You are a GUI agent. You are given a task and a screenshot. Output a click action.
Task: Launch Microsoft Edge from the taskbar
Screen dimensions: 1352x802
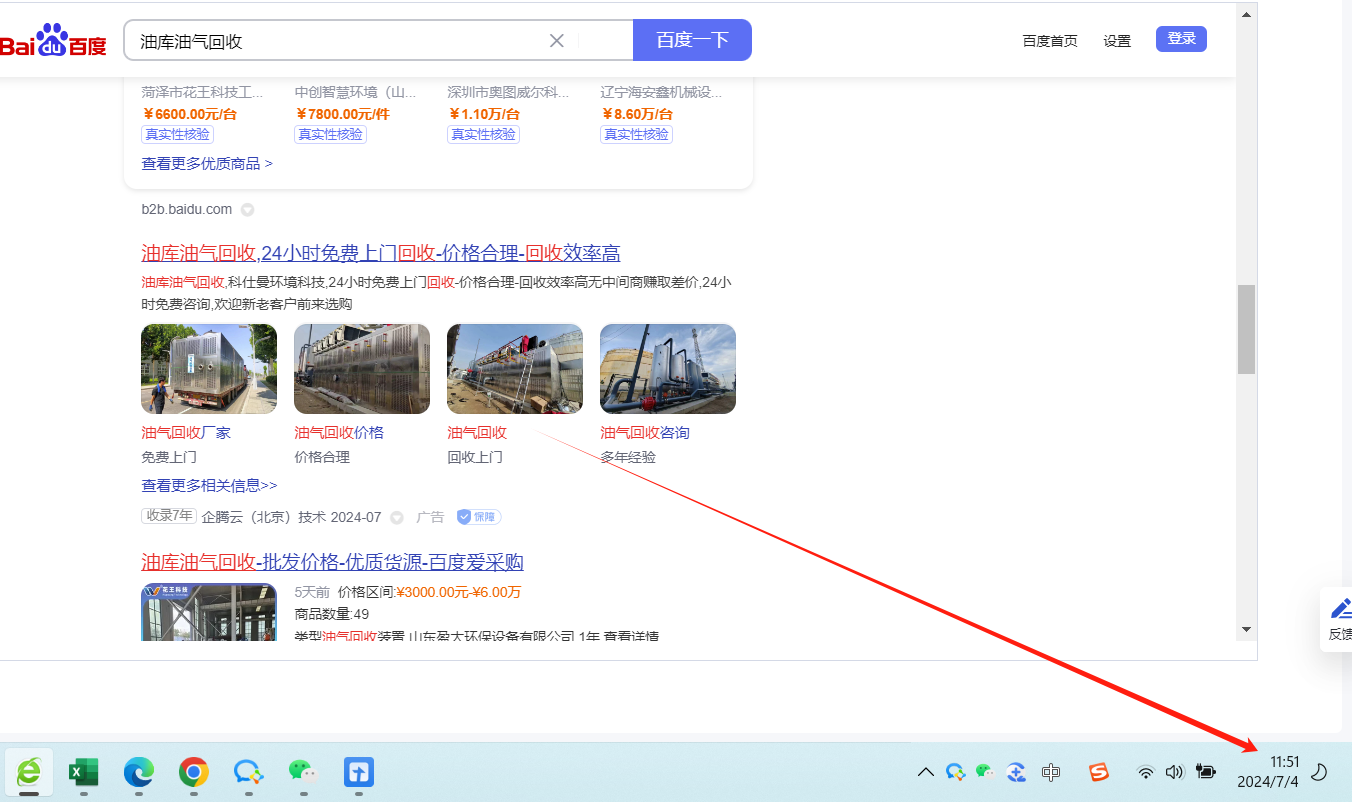[139, 772]
